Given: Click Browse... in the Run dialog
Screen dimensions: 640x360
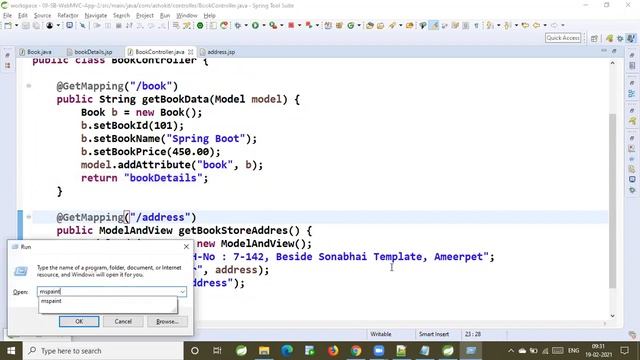Looking at the screenshot, I should (167, 321).
